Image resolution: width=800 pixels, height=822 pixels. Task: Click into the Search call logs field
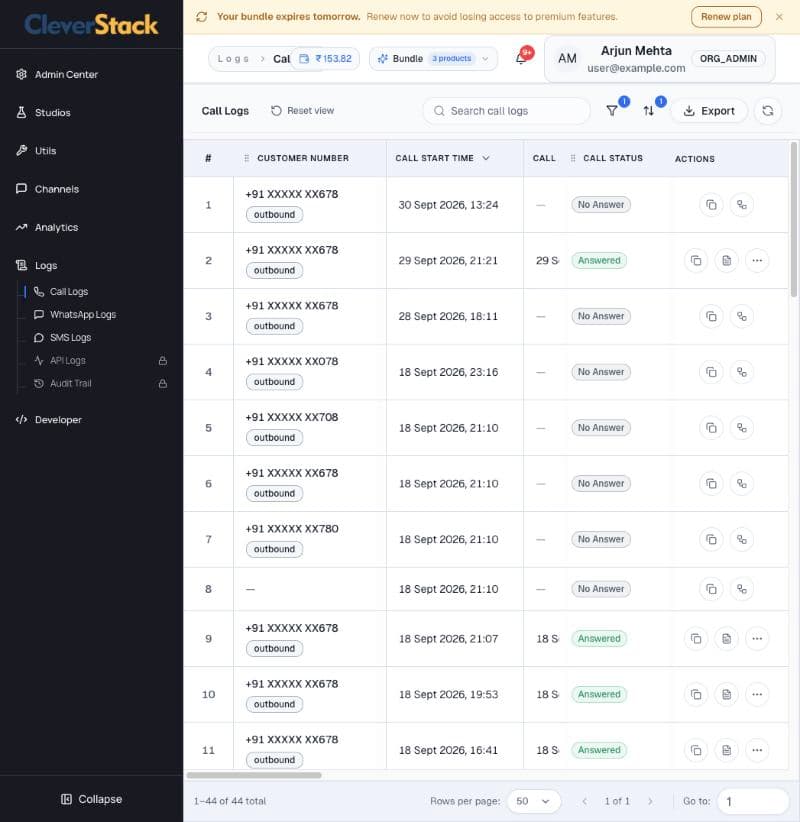coord(506,111)
